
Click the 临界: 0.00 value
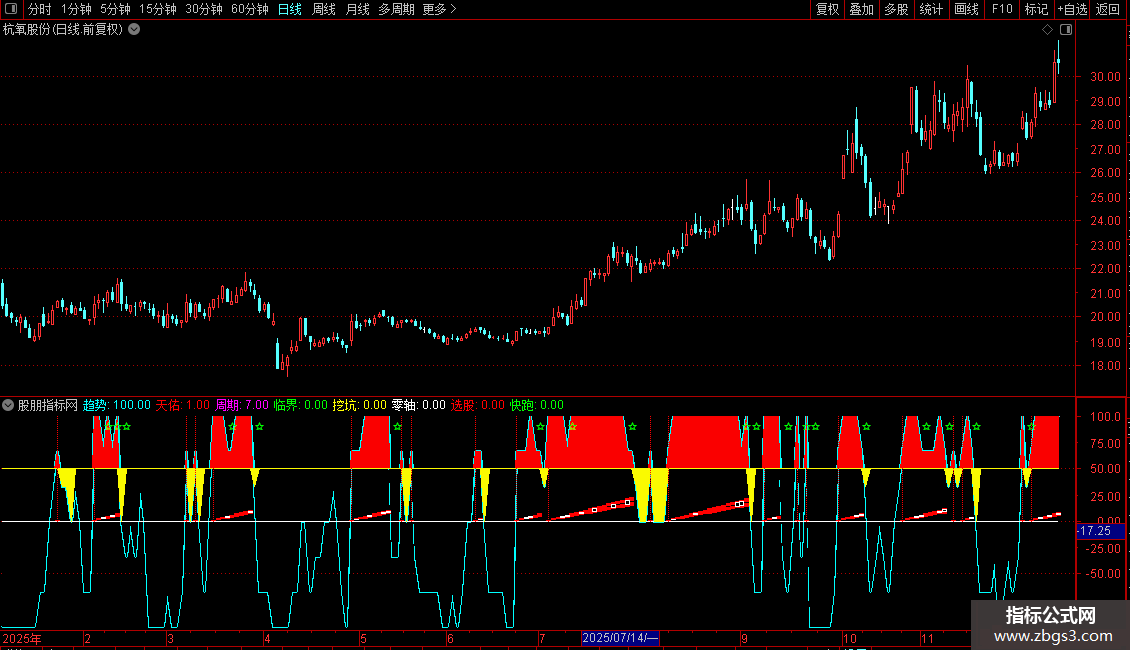(x=301, y=405)
